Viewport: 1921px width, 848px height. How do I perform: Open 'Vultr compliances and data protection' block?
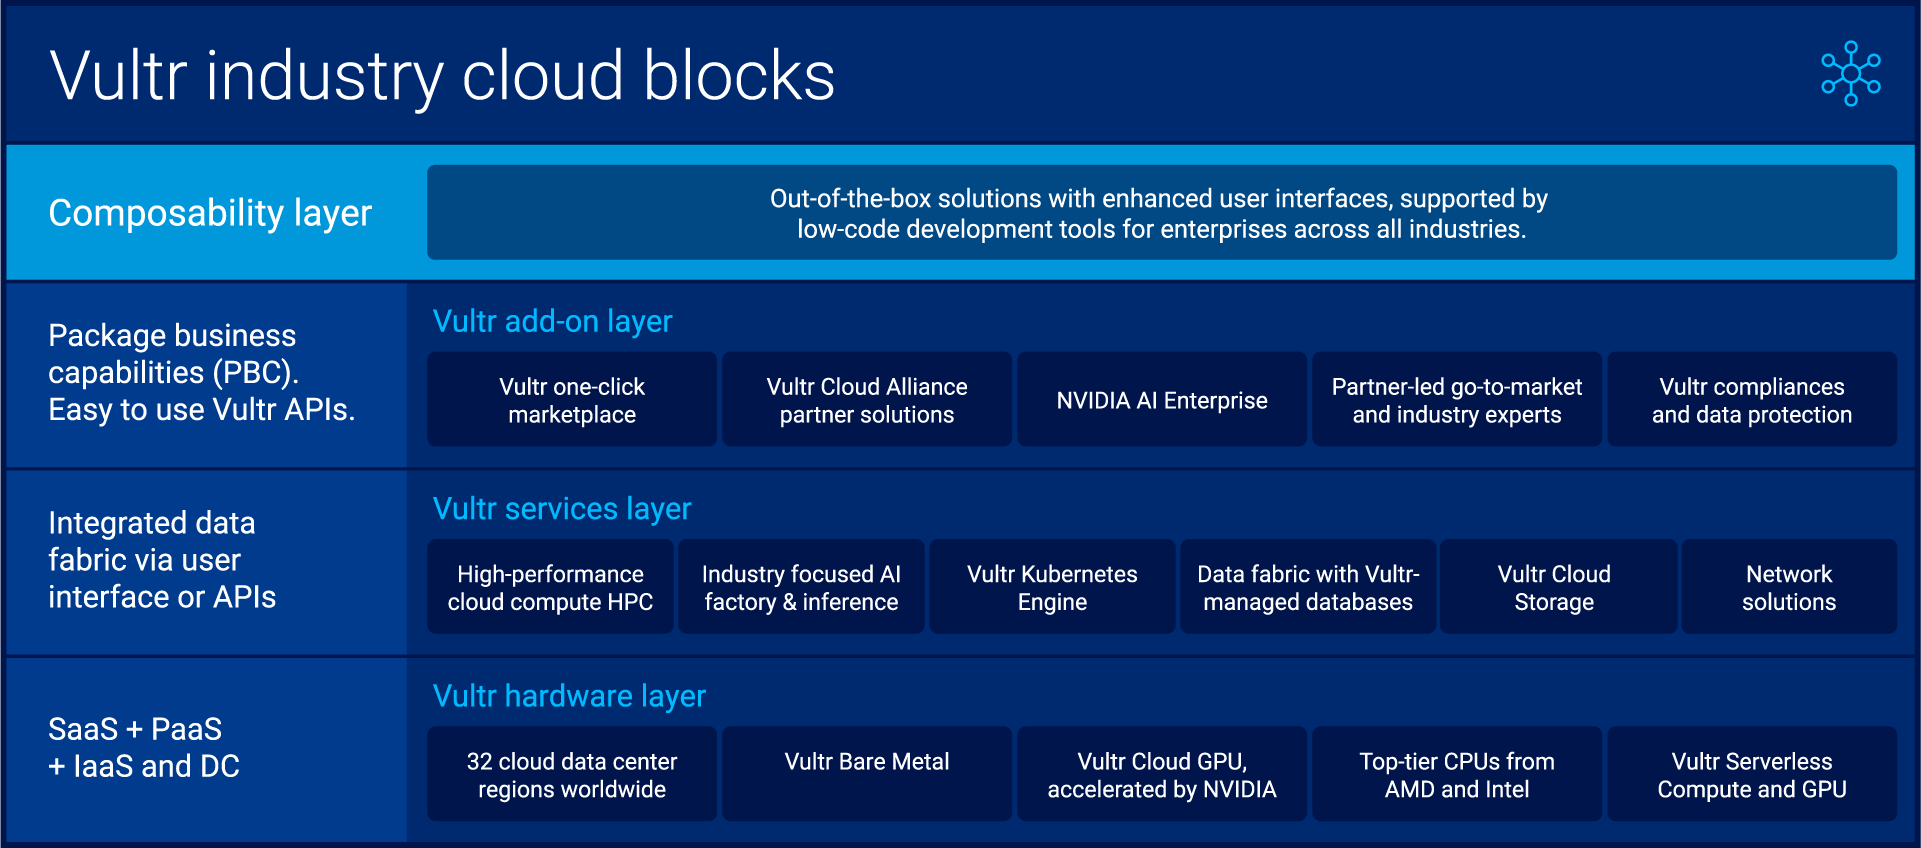pos(1752,399)
